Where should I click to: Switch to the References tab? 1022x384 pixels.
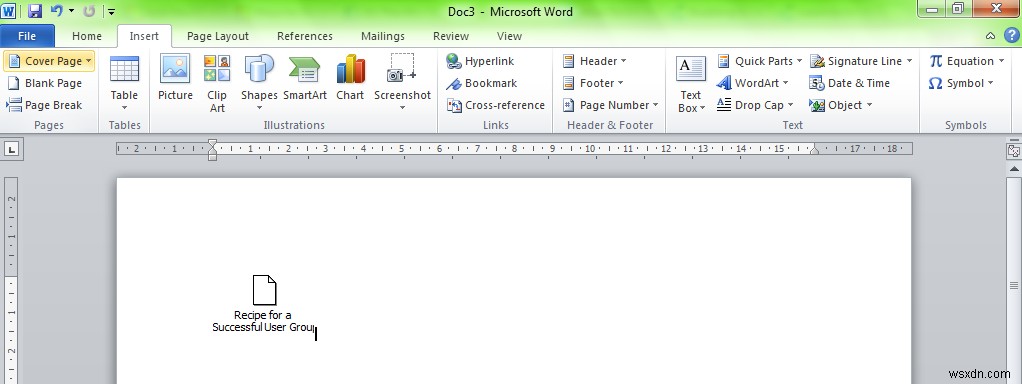click(x=304, y=37)
